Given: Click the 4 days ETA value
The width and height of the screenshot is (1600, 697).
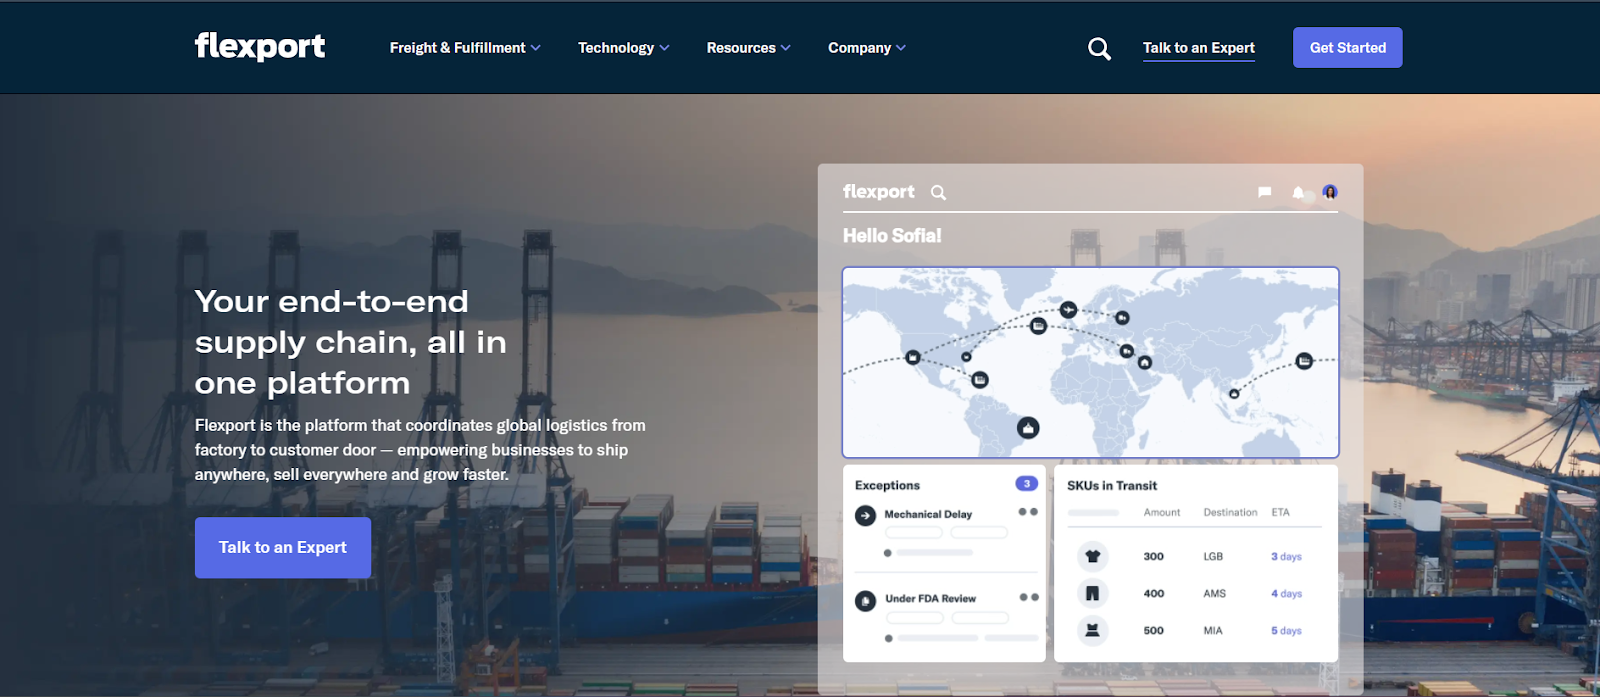Looking at the screenshot, I should (x=1286, y=593).
